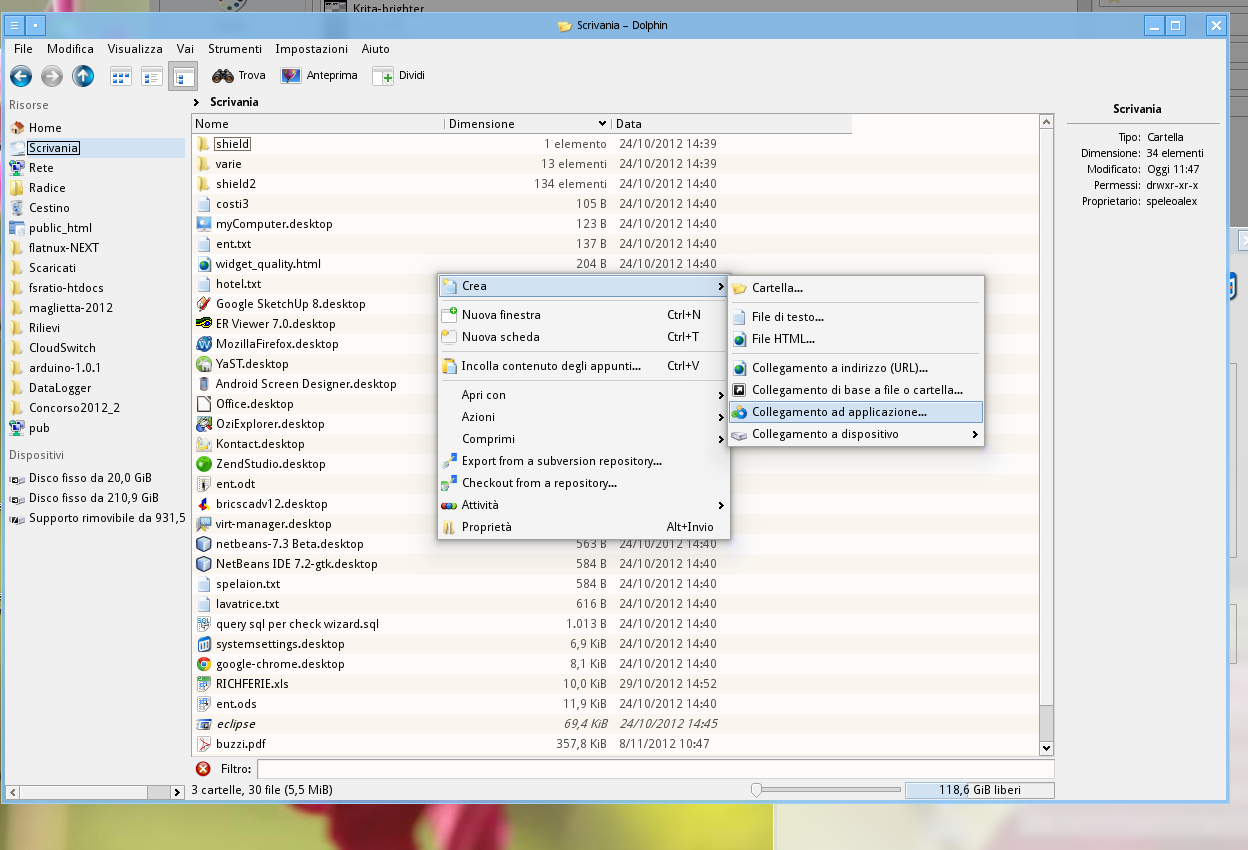
Task: Sort by the Data column header
Action: [731, 124]
